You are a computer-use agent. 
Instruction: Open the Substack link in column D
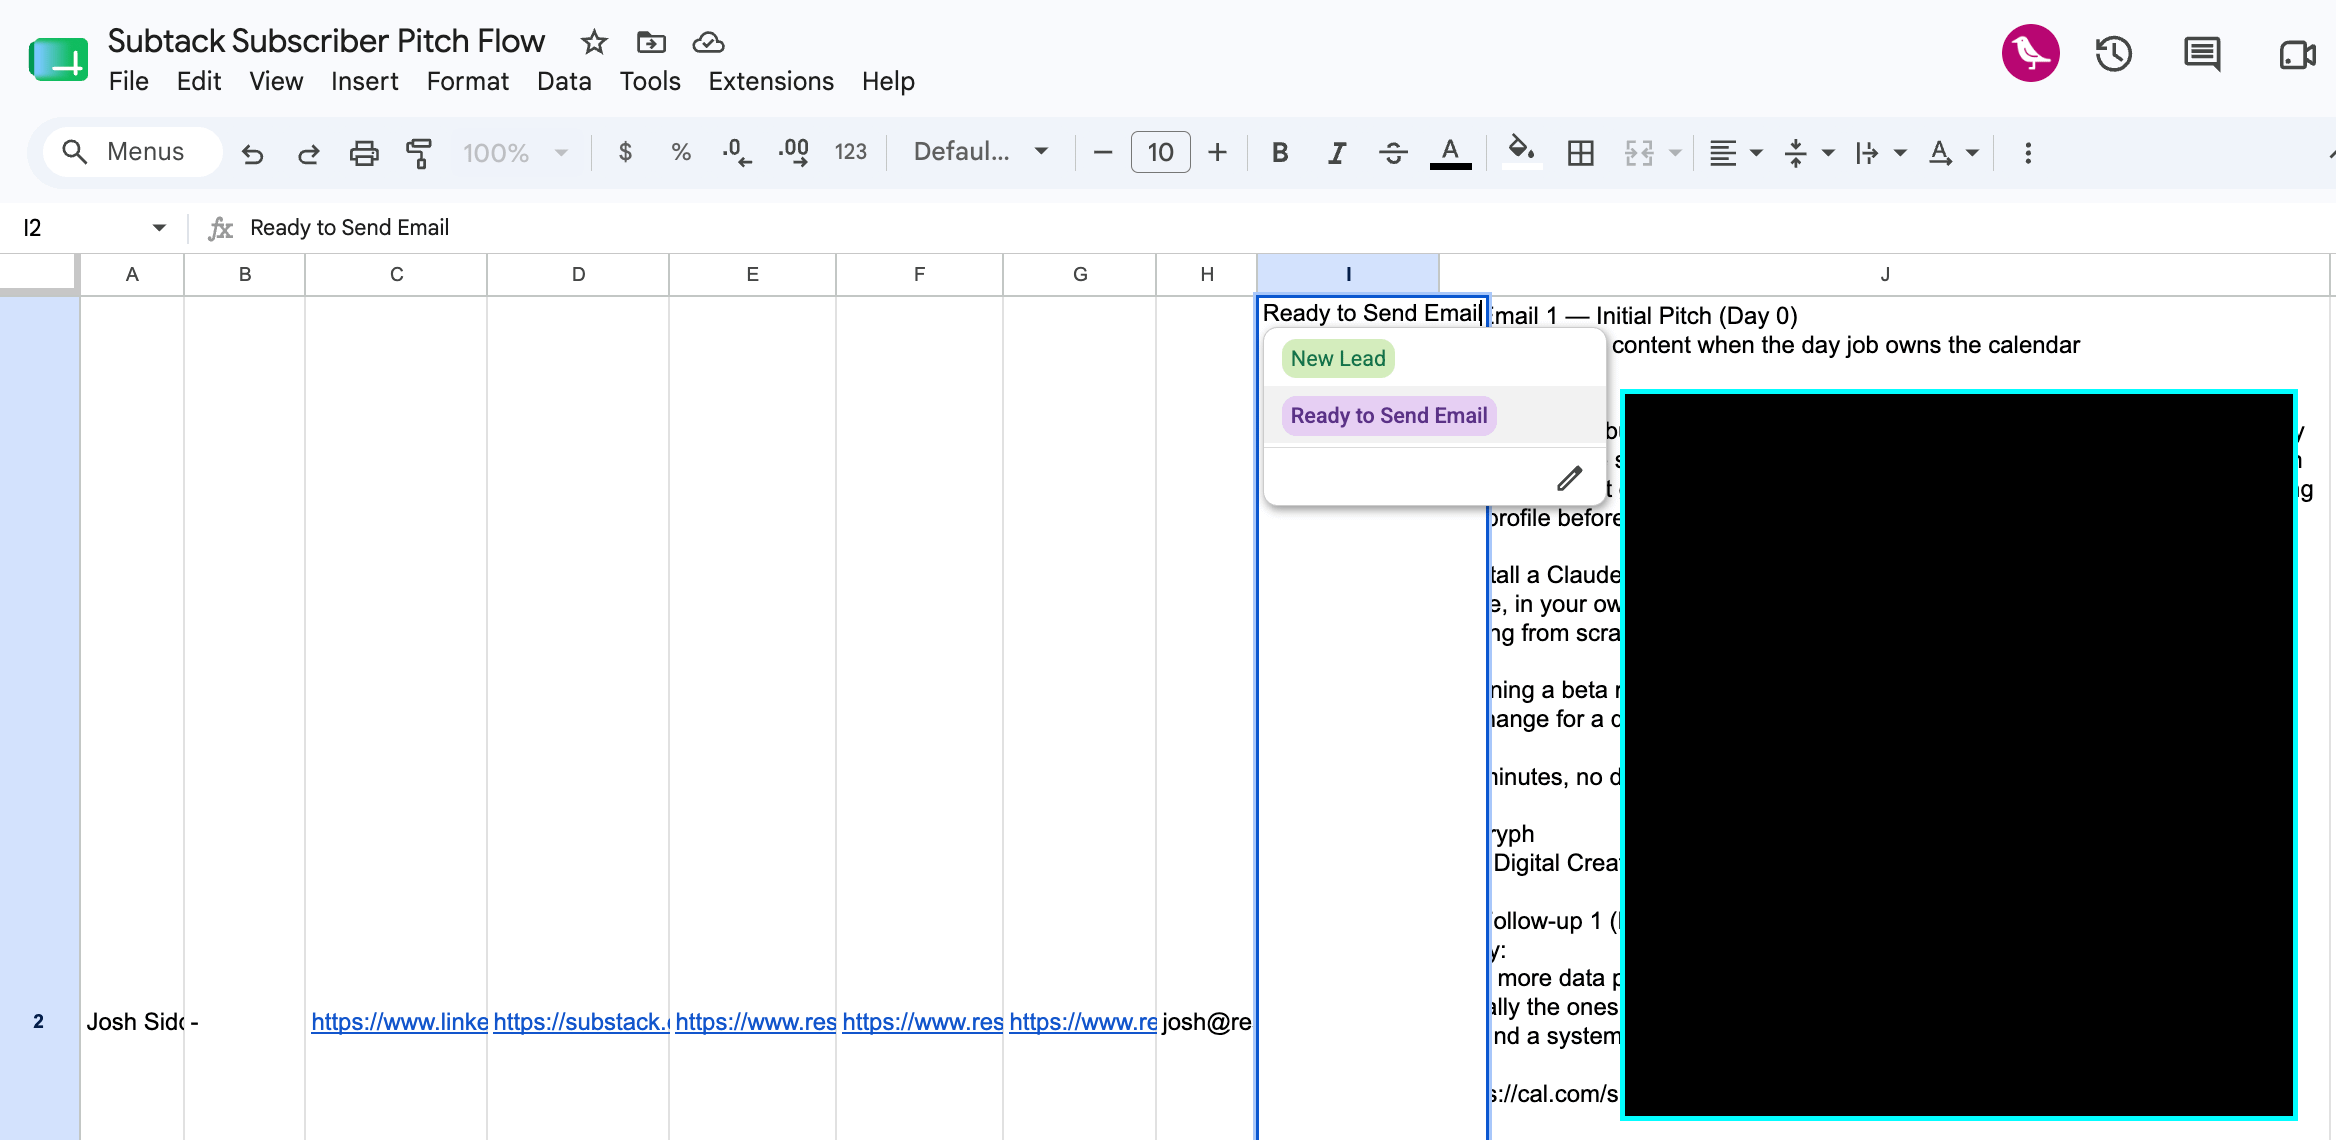pyautogui.click(x=581, y=1022)
